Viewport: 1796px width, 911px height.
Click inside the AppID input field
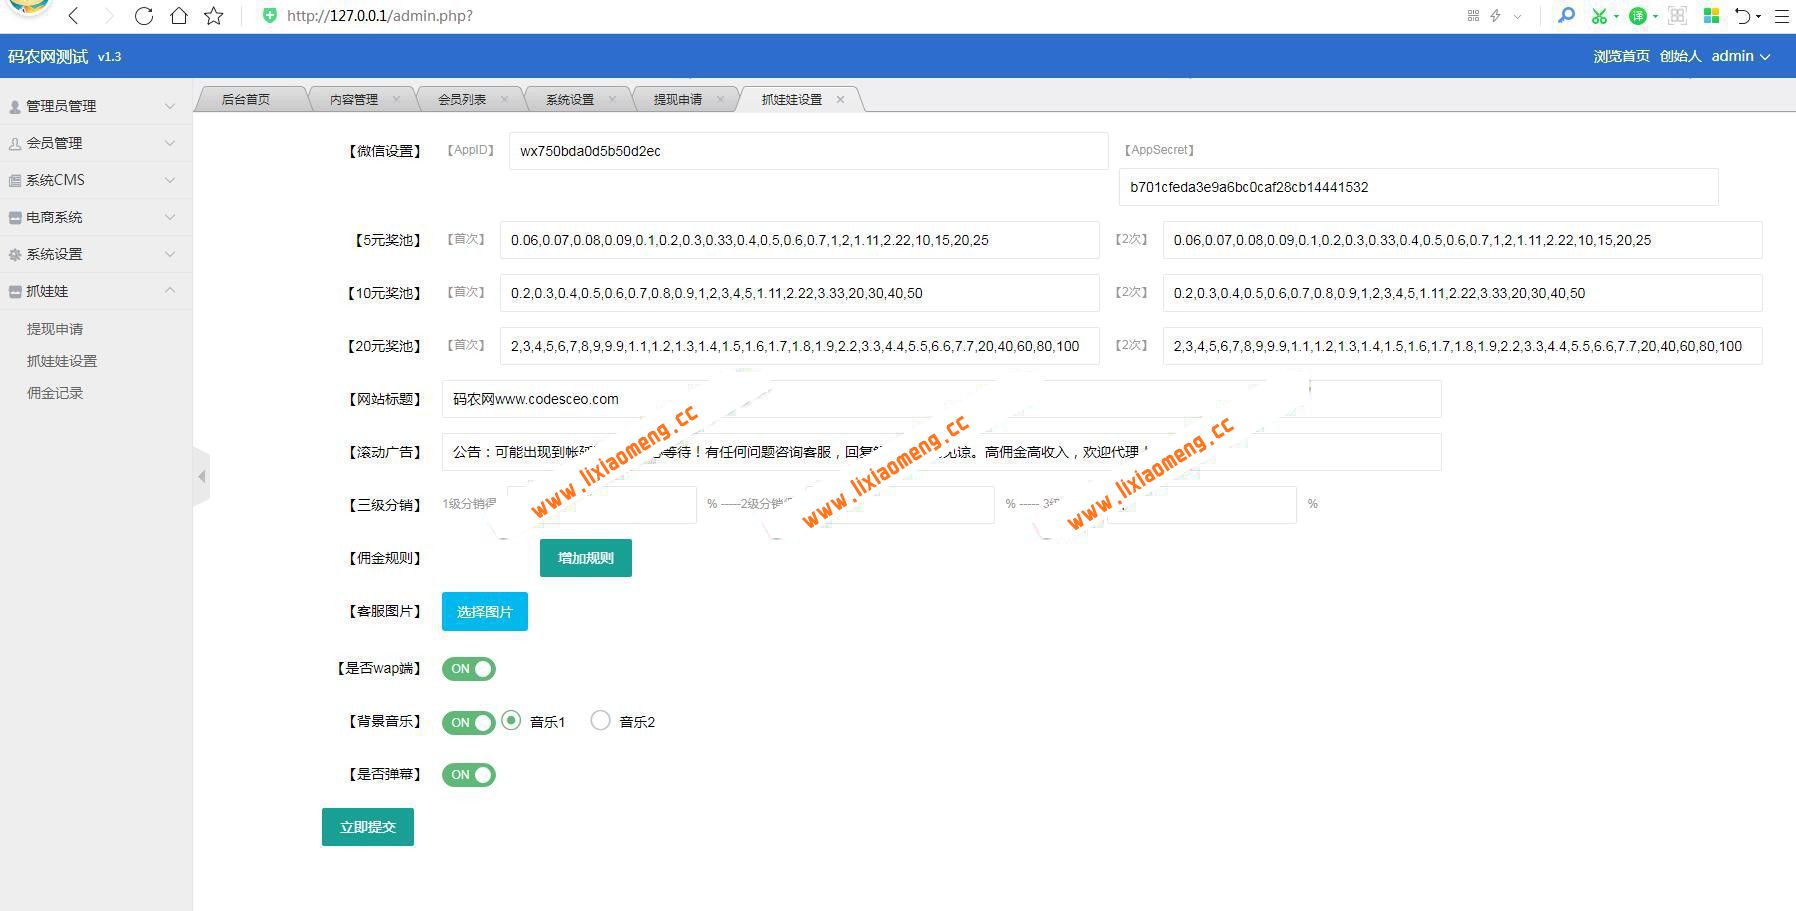pyautogui.click(x=807, y=151)
